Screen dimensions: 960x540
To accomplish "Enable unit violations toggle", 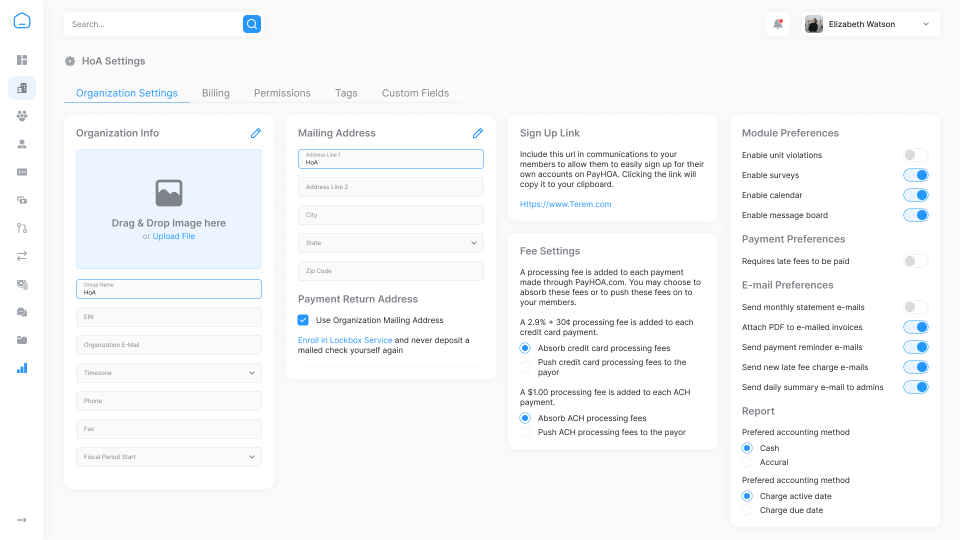I will 915,155.
